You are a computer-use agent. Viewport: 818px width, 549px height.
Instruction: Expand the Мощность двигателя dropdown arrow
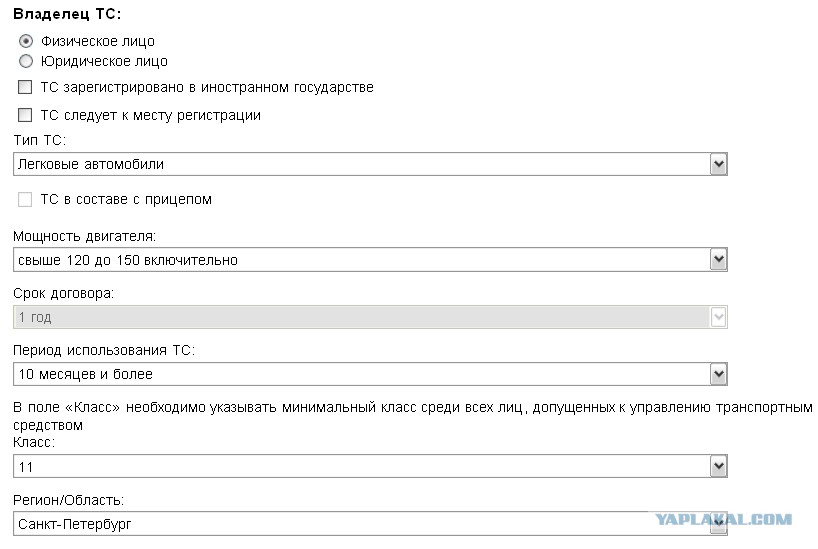pos(718,259)
